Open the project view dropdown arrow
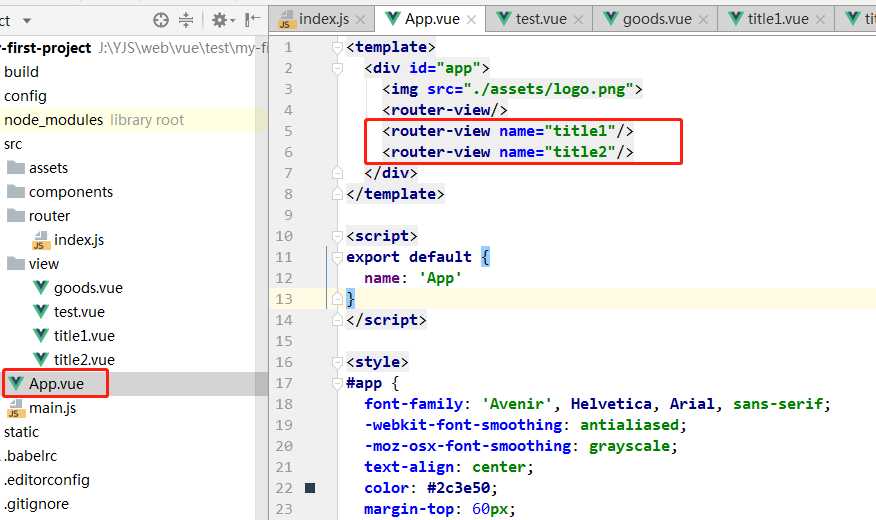The width and height of the screenshot is (876, 520). [27, 21]
